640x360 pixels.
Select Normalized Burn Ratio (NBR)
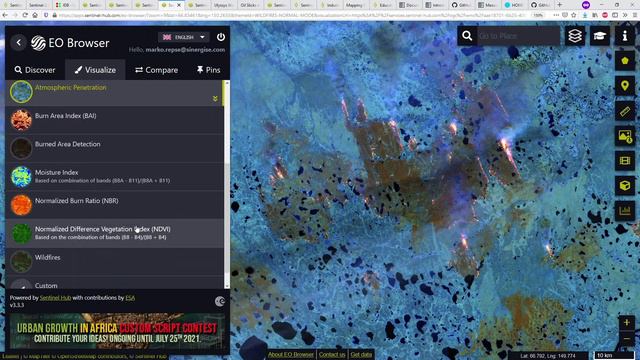pos(114,205)
